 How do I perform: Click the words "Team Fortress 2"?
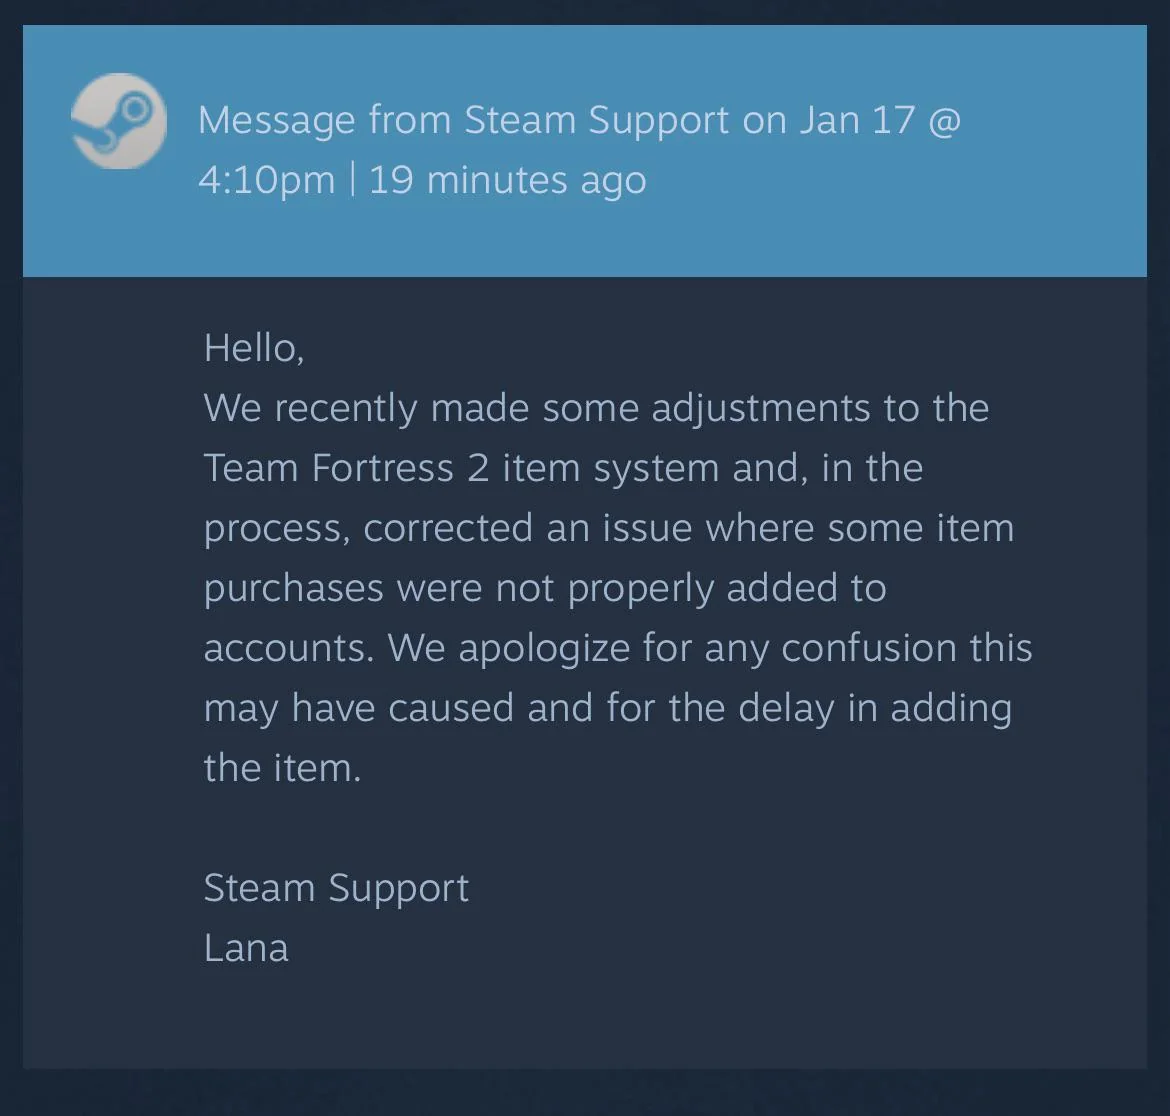click(346, 468)
